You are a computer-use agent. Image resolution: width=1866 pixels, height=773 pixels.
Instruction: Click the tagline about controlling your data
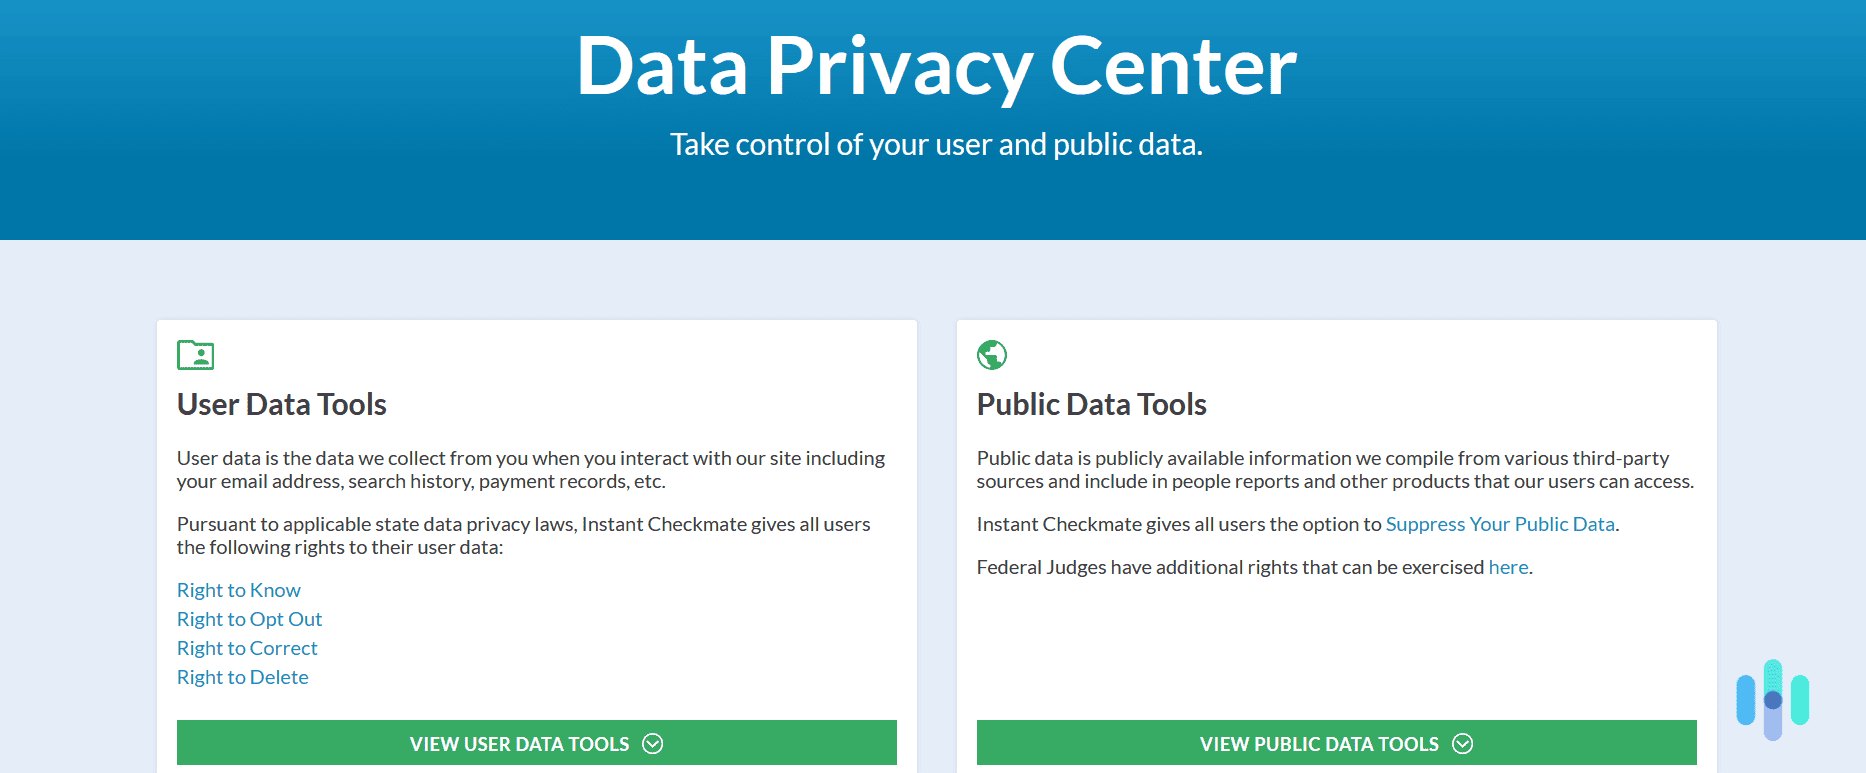[x=937, y=145]
